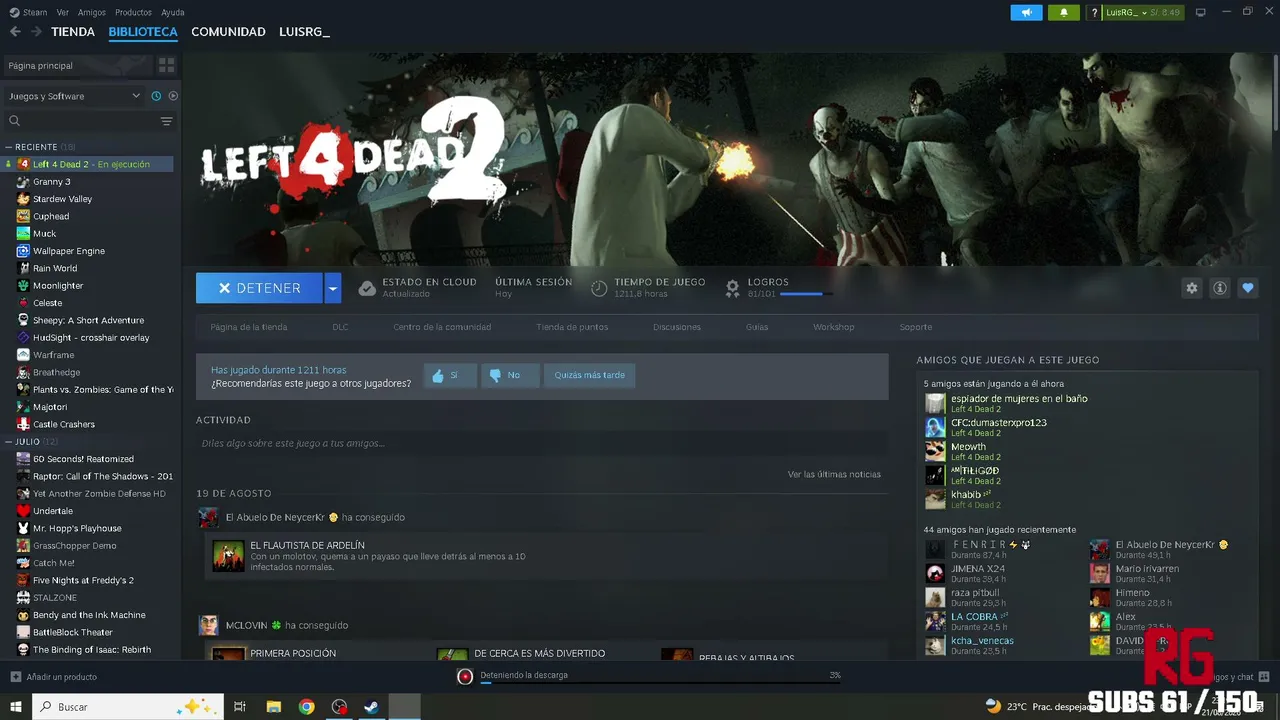The width and height of the screenshot is (1280, 720).
Task: Toggle sort by recent activity clock
Action: point(156,96)
